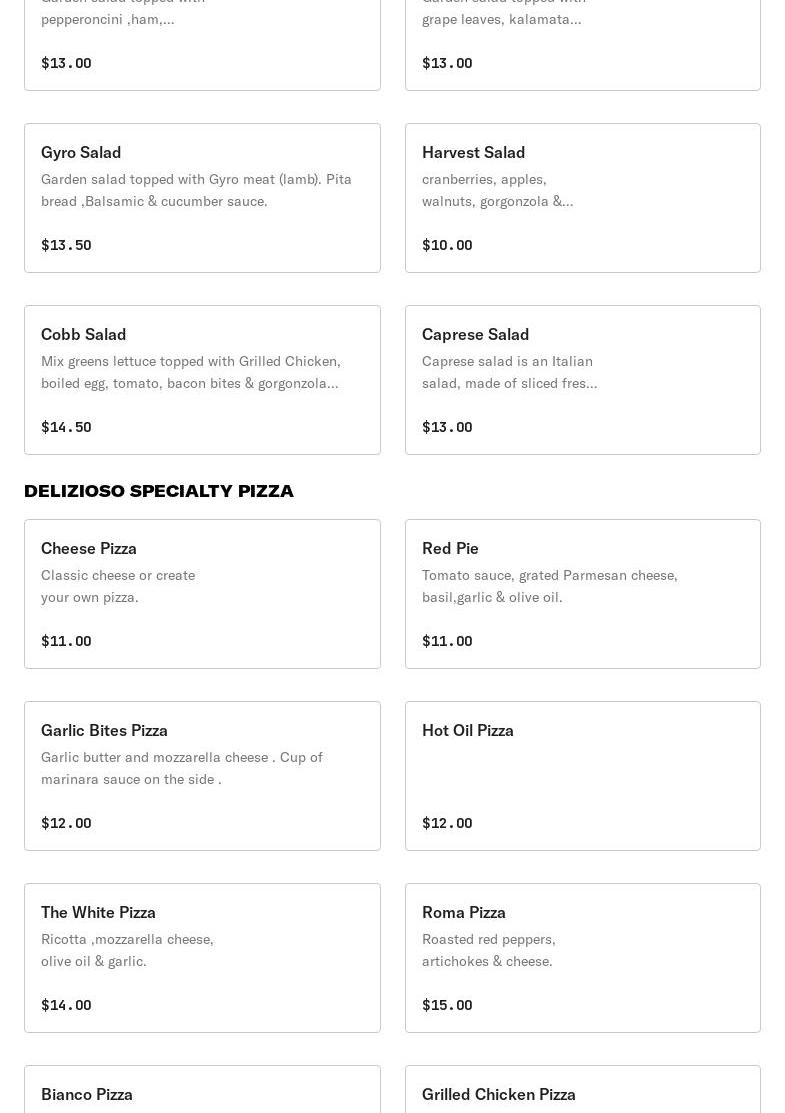This screenshot has width=785, height=1113.
Task: Click the $10.00 Harvest Salad price
Action: click(447, 245)
